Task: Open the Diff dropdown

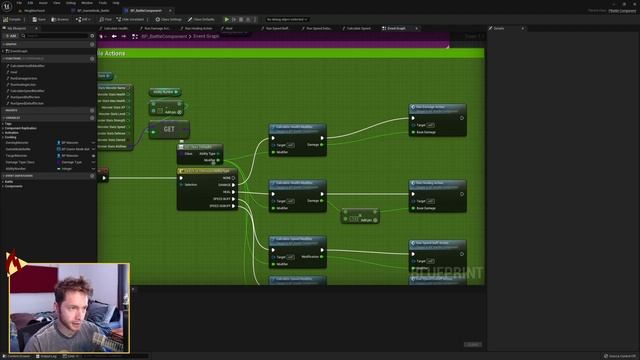Action: 83,19
